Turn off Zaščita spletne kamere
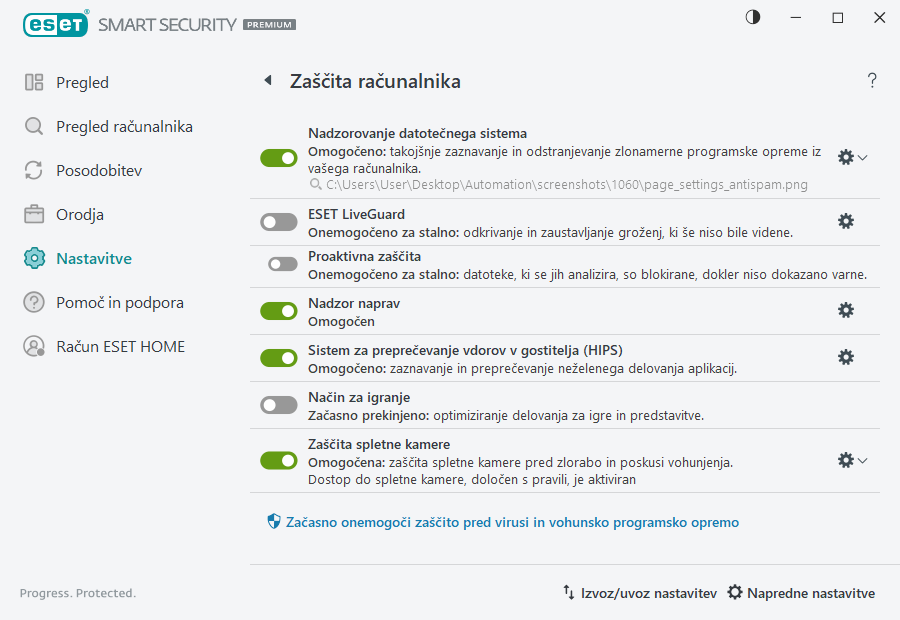 click(x=278, y=460)
